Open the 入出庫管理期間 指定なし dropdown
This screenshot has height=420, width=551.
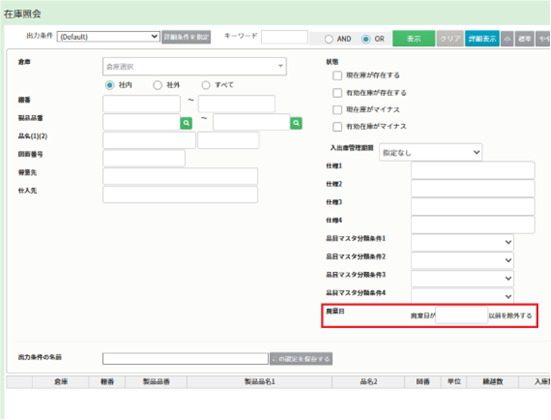(430, 153)
